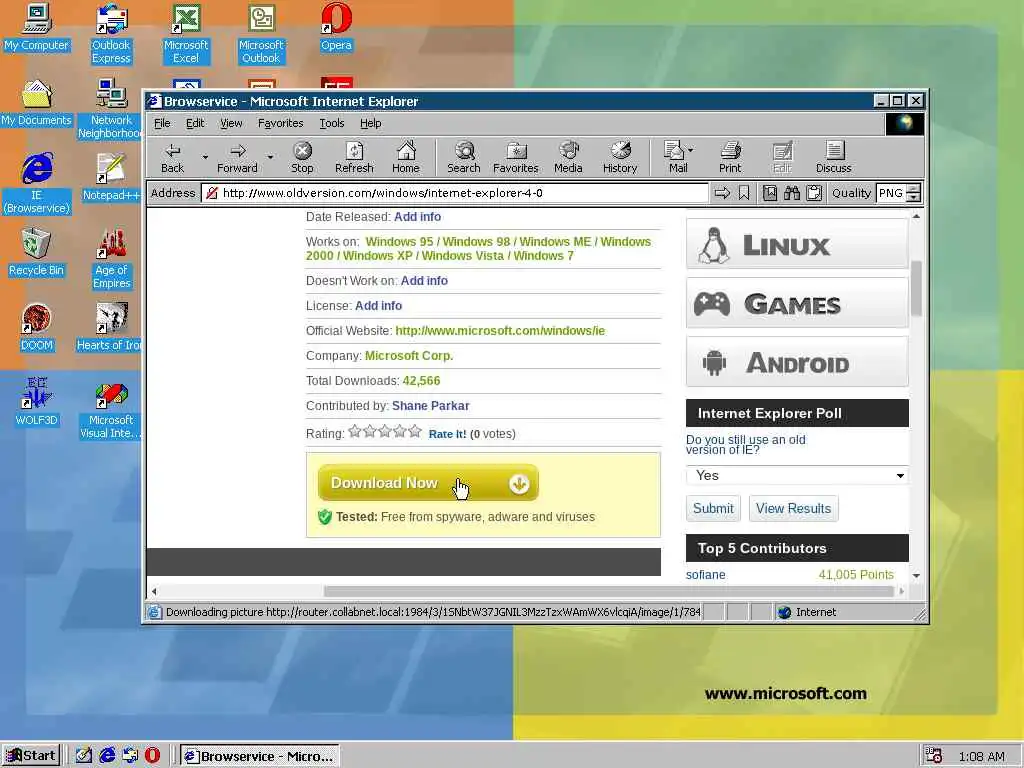Open the Media toolbar button
The height and width of the screenshot is (768, 1024).
click(x=568, y=158)
